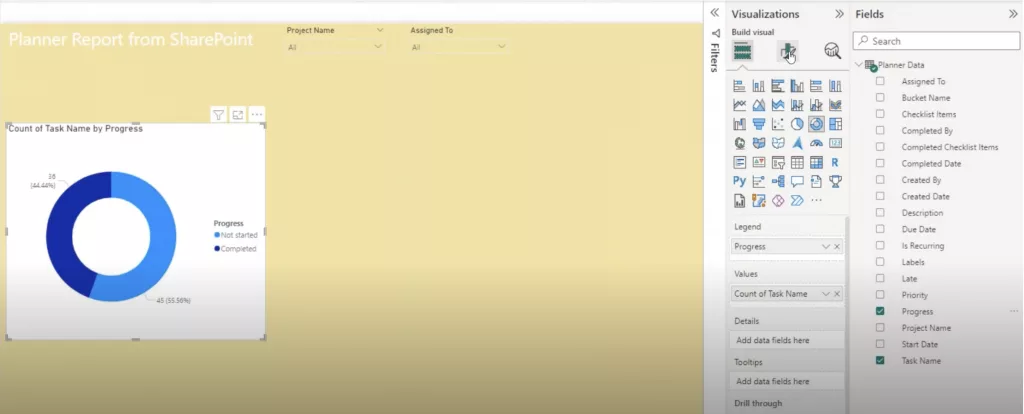Remove Progress from Legend well

point(837,247)
